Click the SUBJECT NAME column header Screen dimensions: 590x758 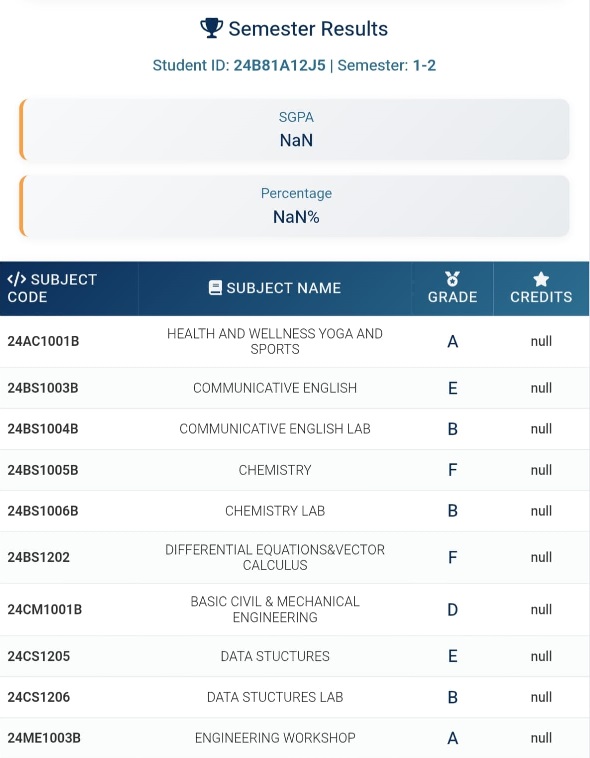[275, 288]
